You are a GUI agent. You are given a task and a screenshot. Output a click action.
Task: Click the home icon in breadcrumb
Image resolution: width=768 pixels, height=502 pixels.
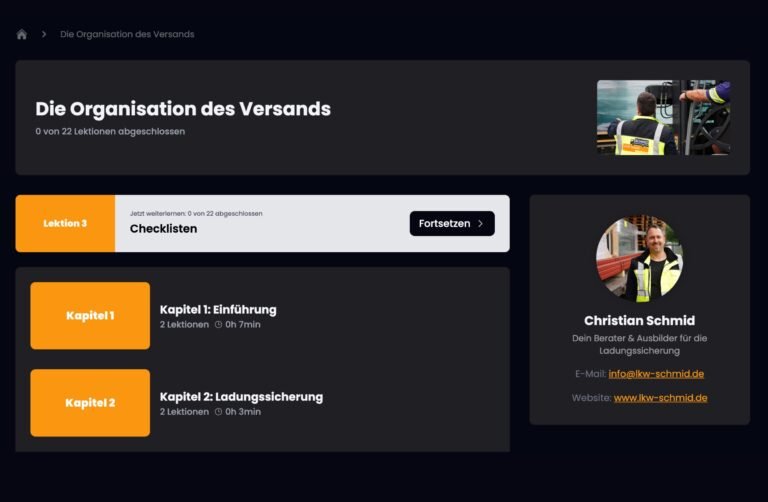click(22, 34)
